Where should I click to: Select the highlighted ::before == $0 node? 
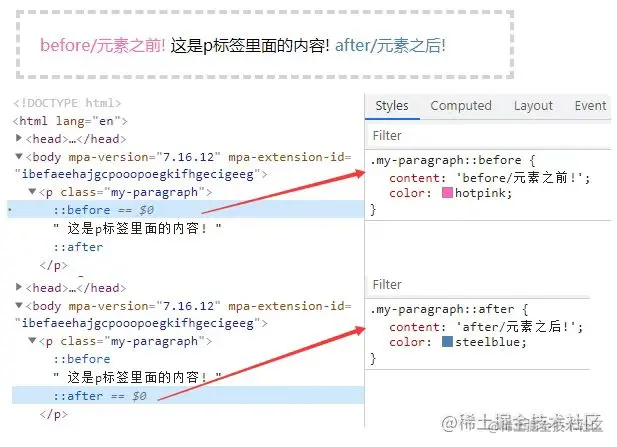point(186,209)
